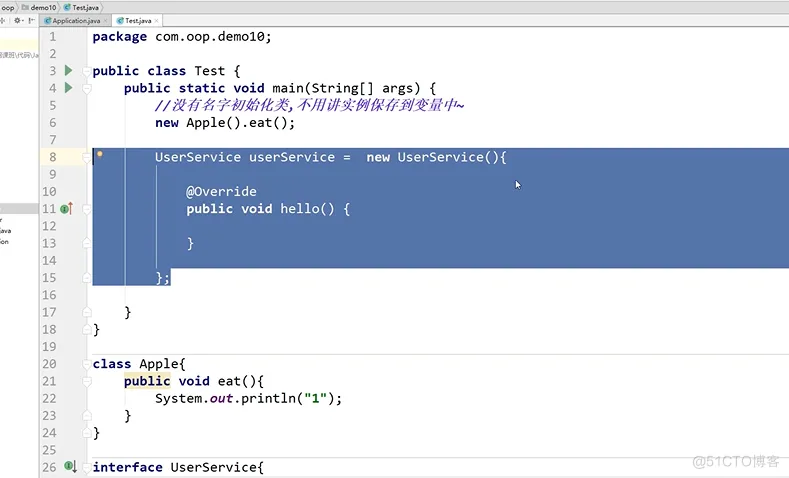
Task: Click the userService variable name on line 8
Action: pos(292,157)
